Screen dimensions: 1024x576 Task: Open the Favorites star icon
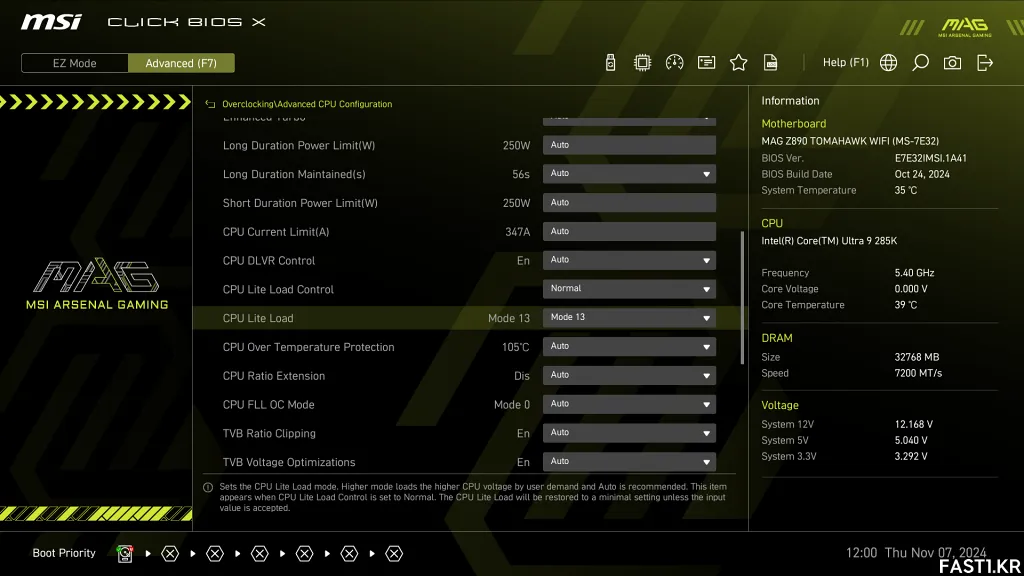click(738, 63)
